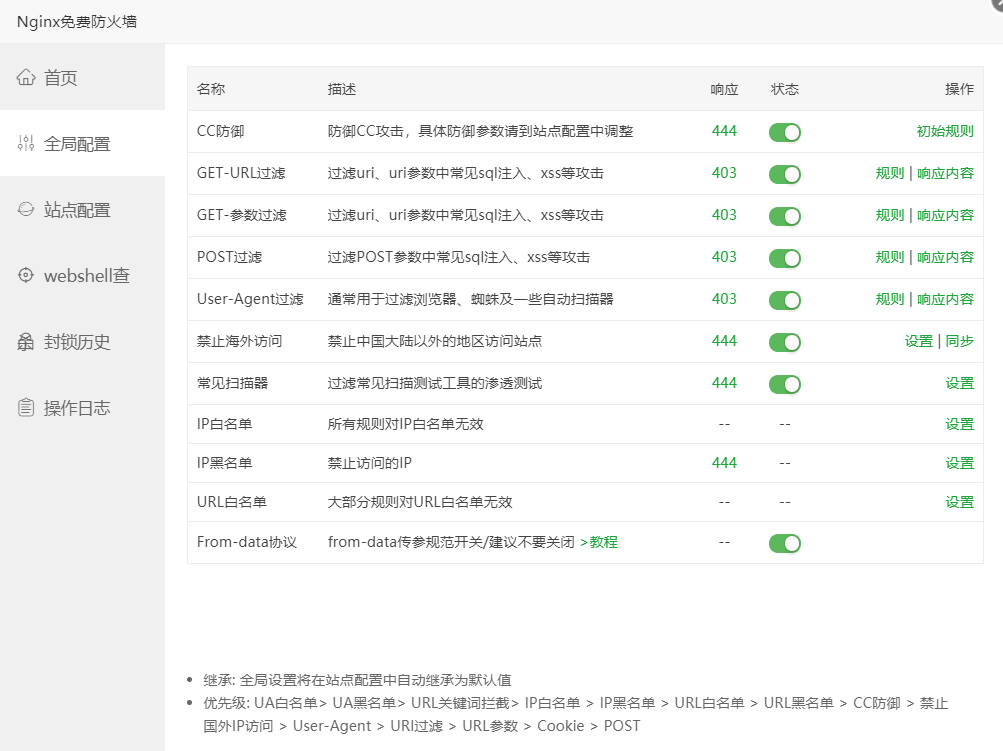1003x751 pixels.
Task: Toggle the CC防御 switch
Action: point(785,132)
